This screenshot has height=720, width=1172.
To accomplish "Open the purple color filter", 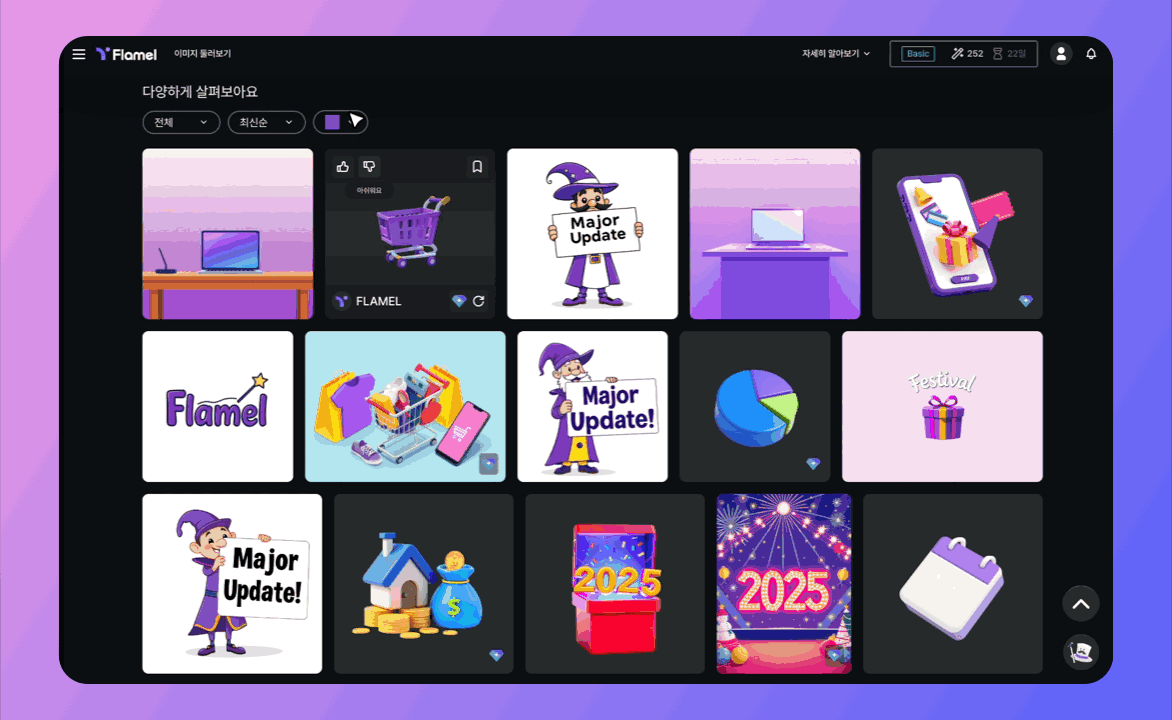I will point(340,122).
